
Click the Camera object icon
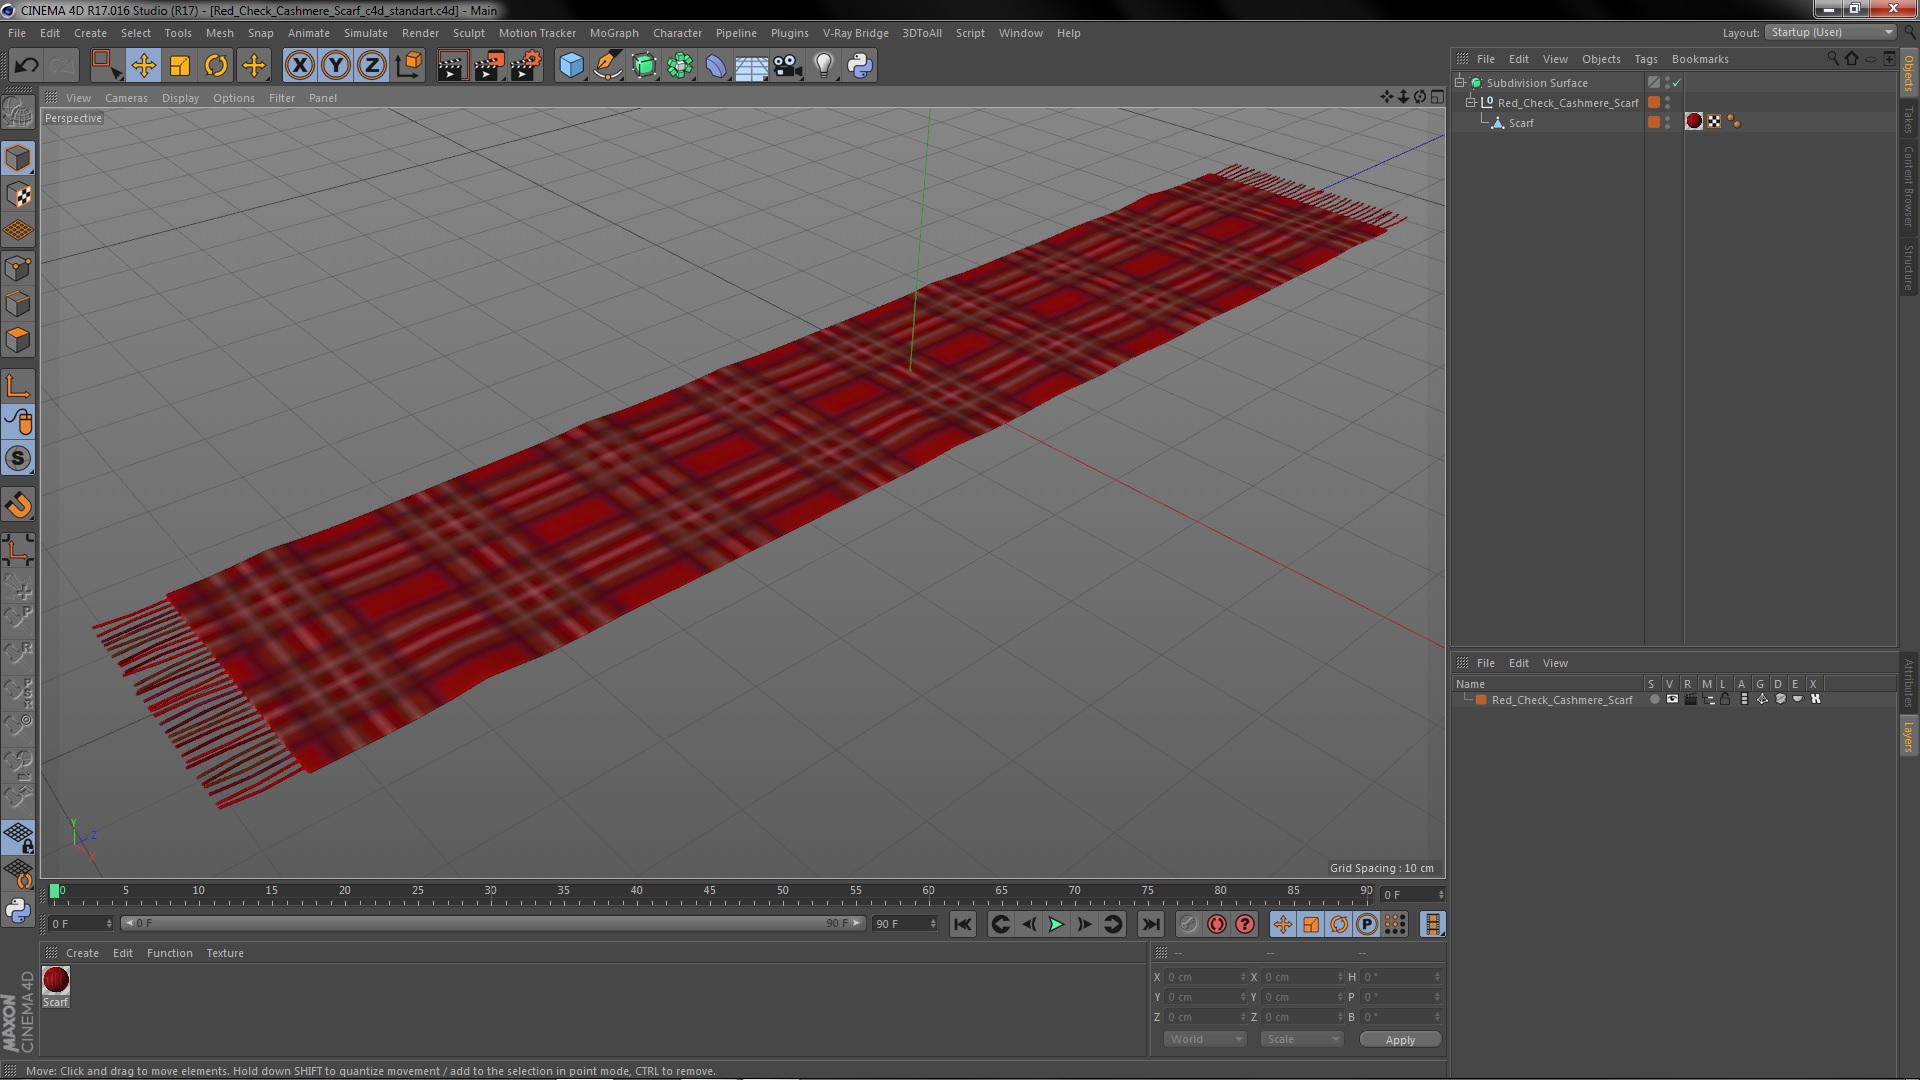788,66
